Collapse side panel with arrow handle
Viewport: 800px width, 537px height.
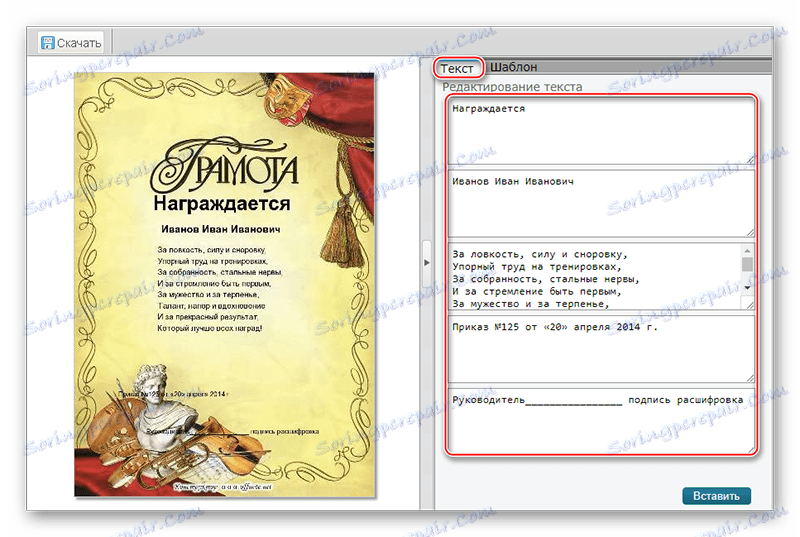click(427, 263)
